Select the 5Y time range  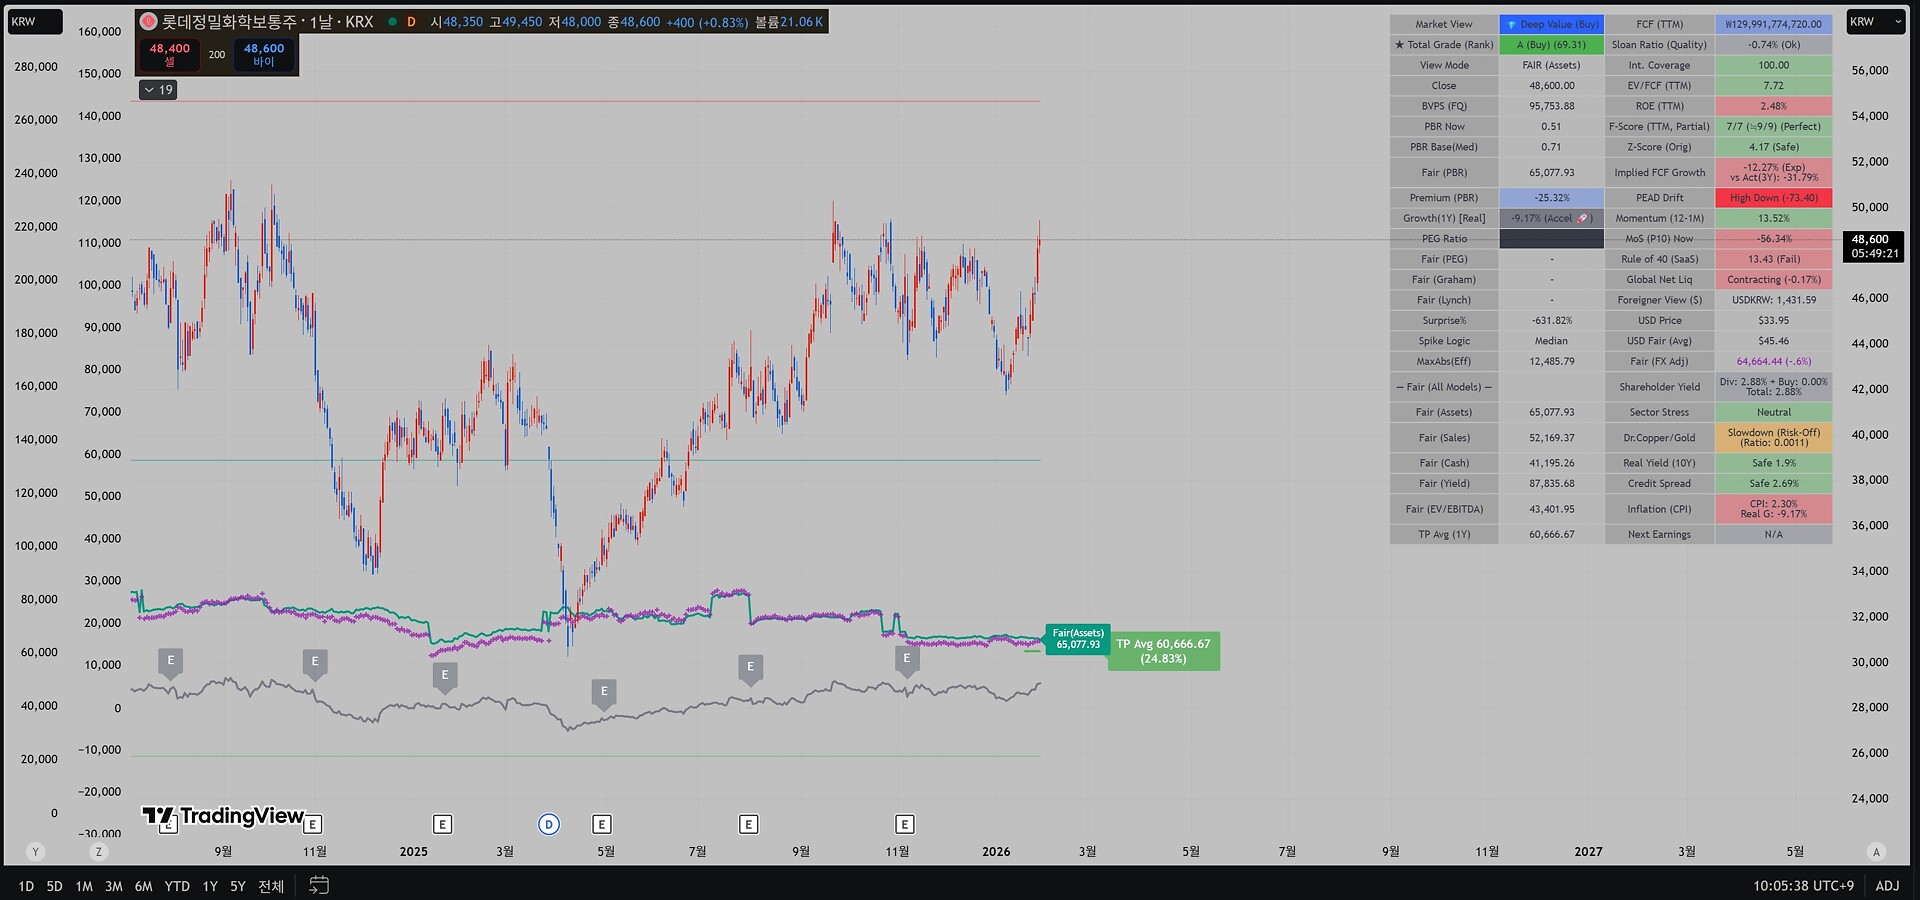[x=238, y=886]
